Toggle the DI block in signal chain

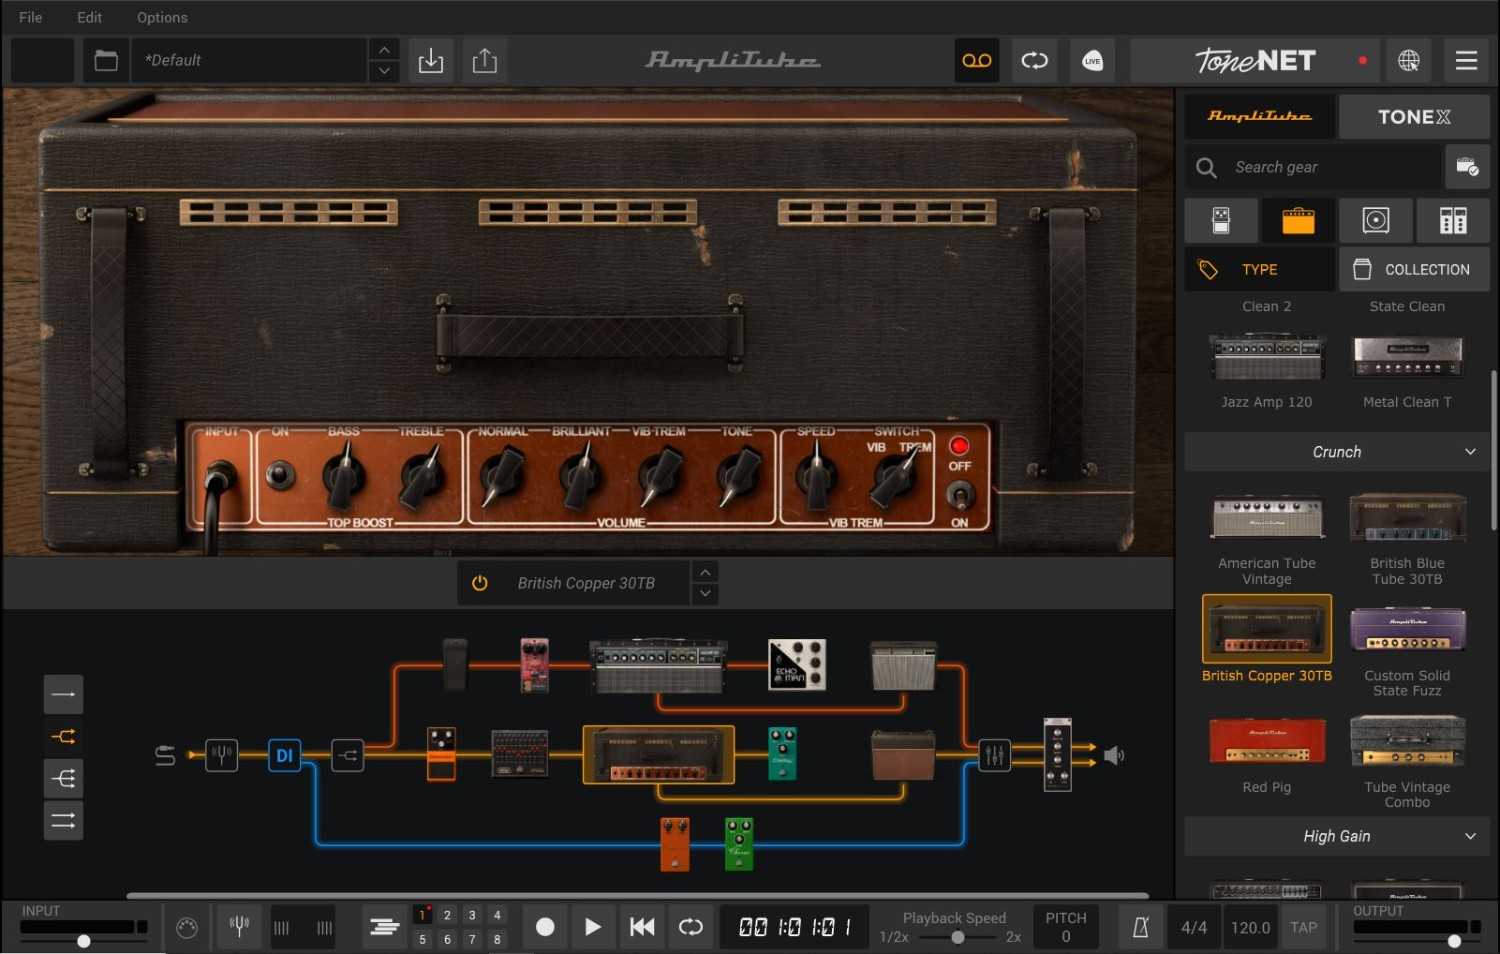284,755
